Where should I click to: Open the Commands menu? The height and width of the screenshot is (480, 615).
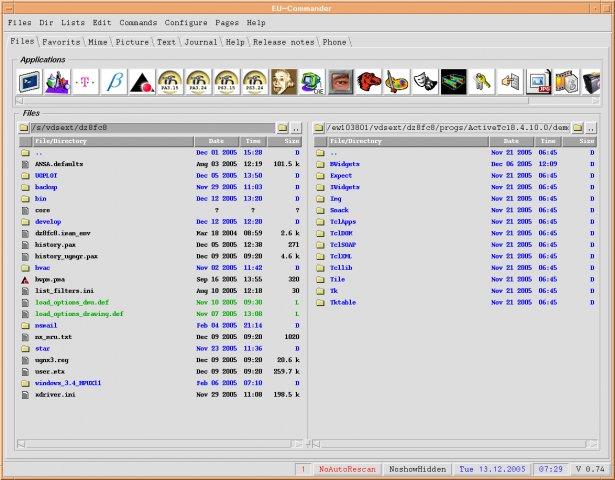click(x=138, y=22)
